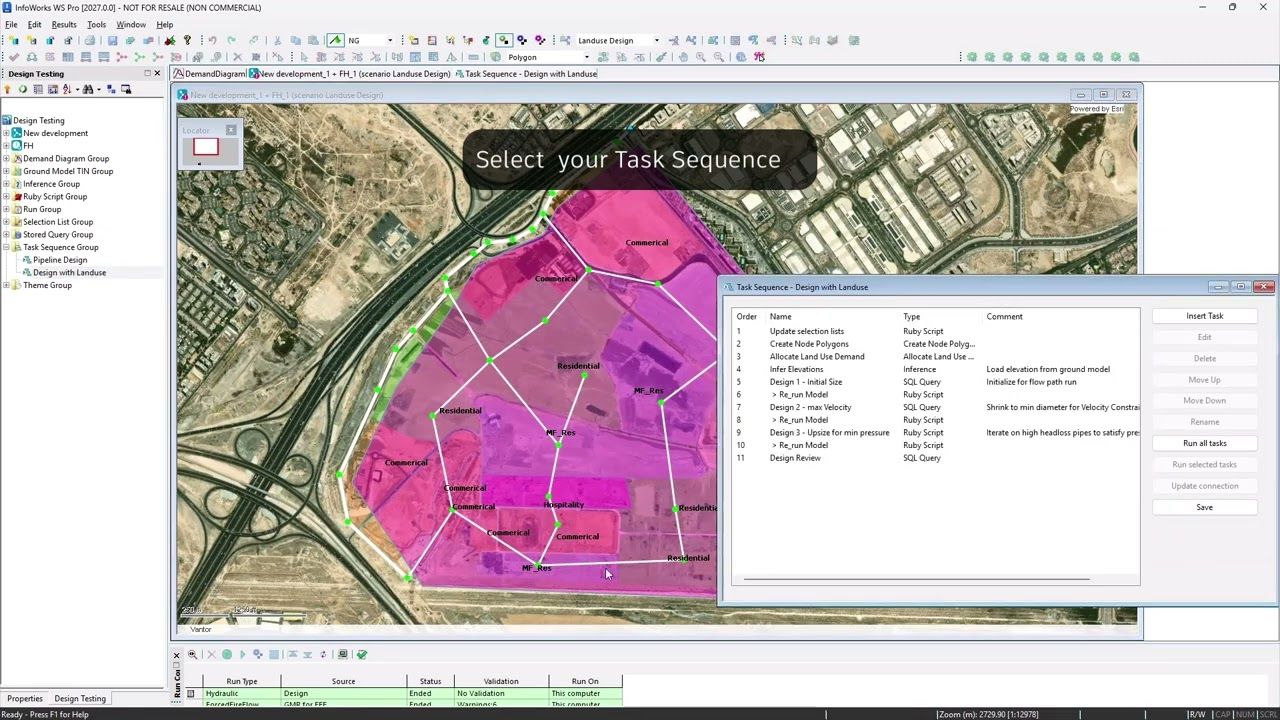The image size is (1280, 720).
Task: Expand the Ruby Script Group tree node
Action: 6,197
